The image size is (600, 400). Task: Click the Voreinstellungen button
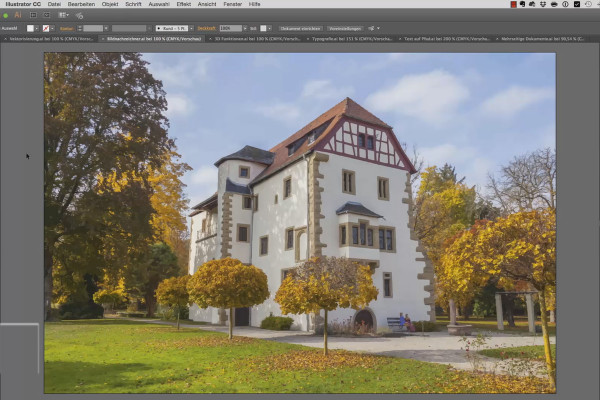coord(345,28)
